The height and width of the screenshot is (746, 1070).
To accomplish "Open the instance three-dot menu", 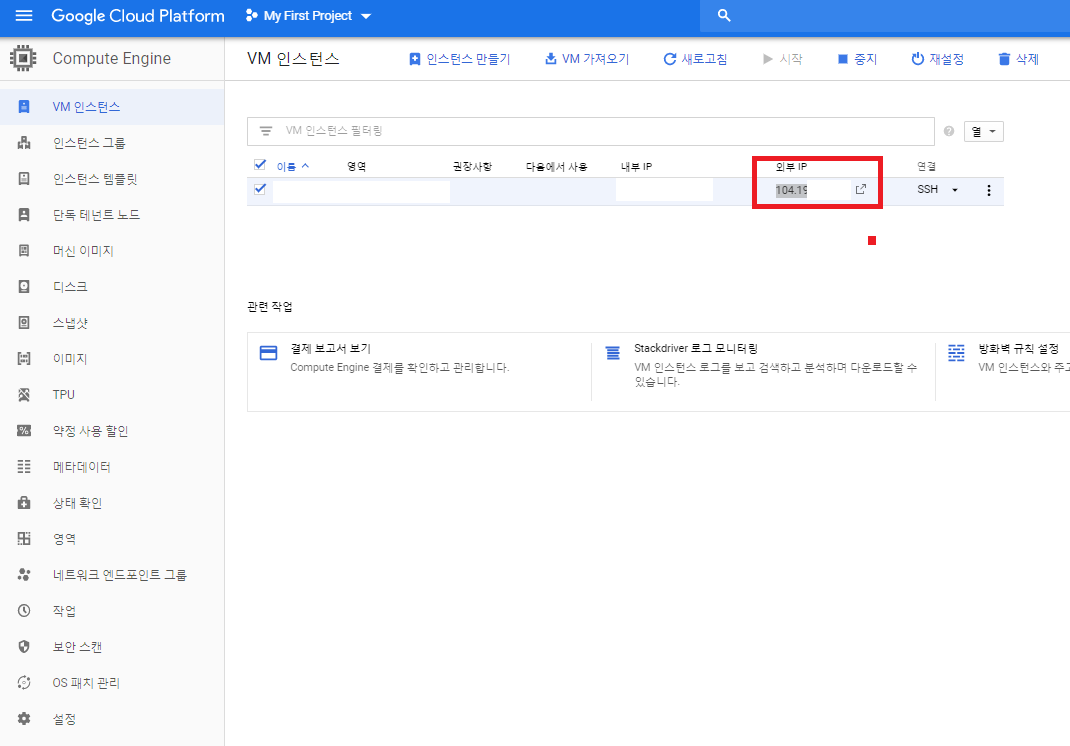I will (x=989, y=190).
